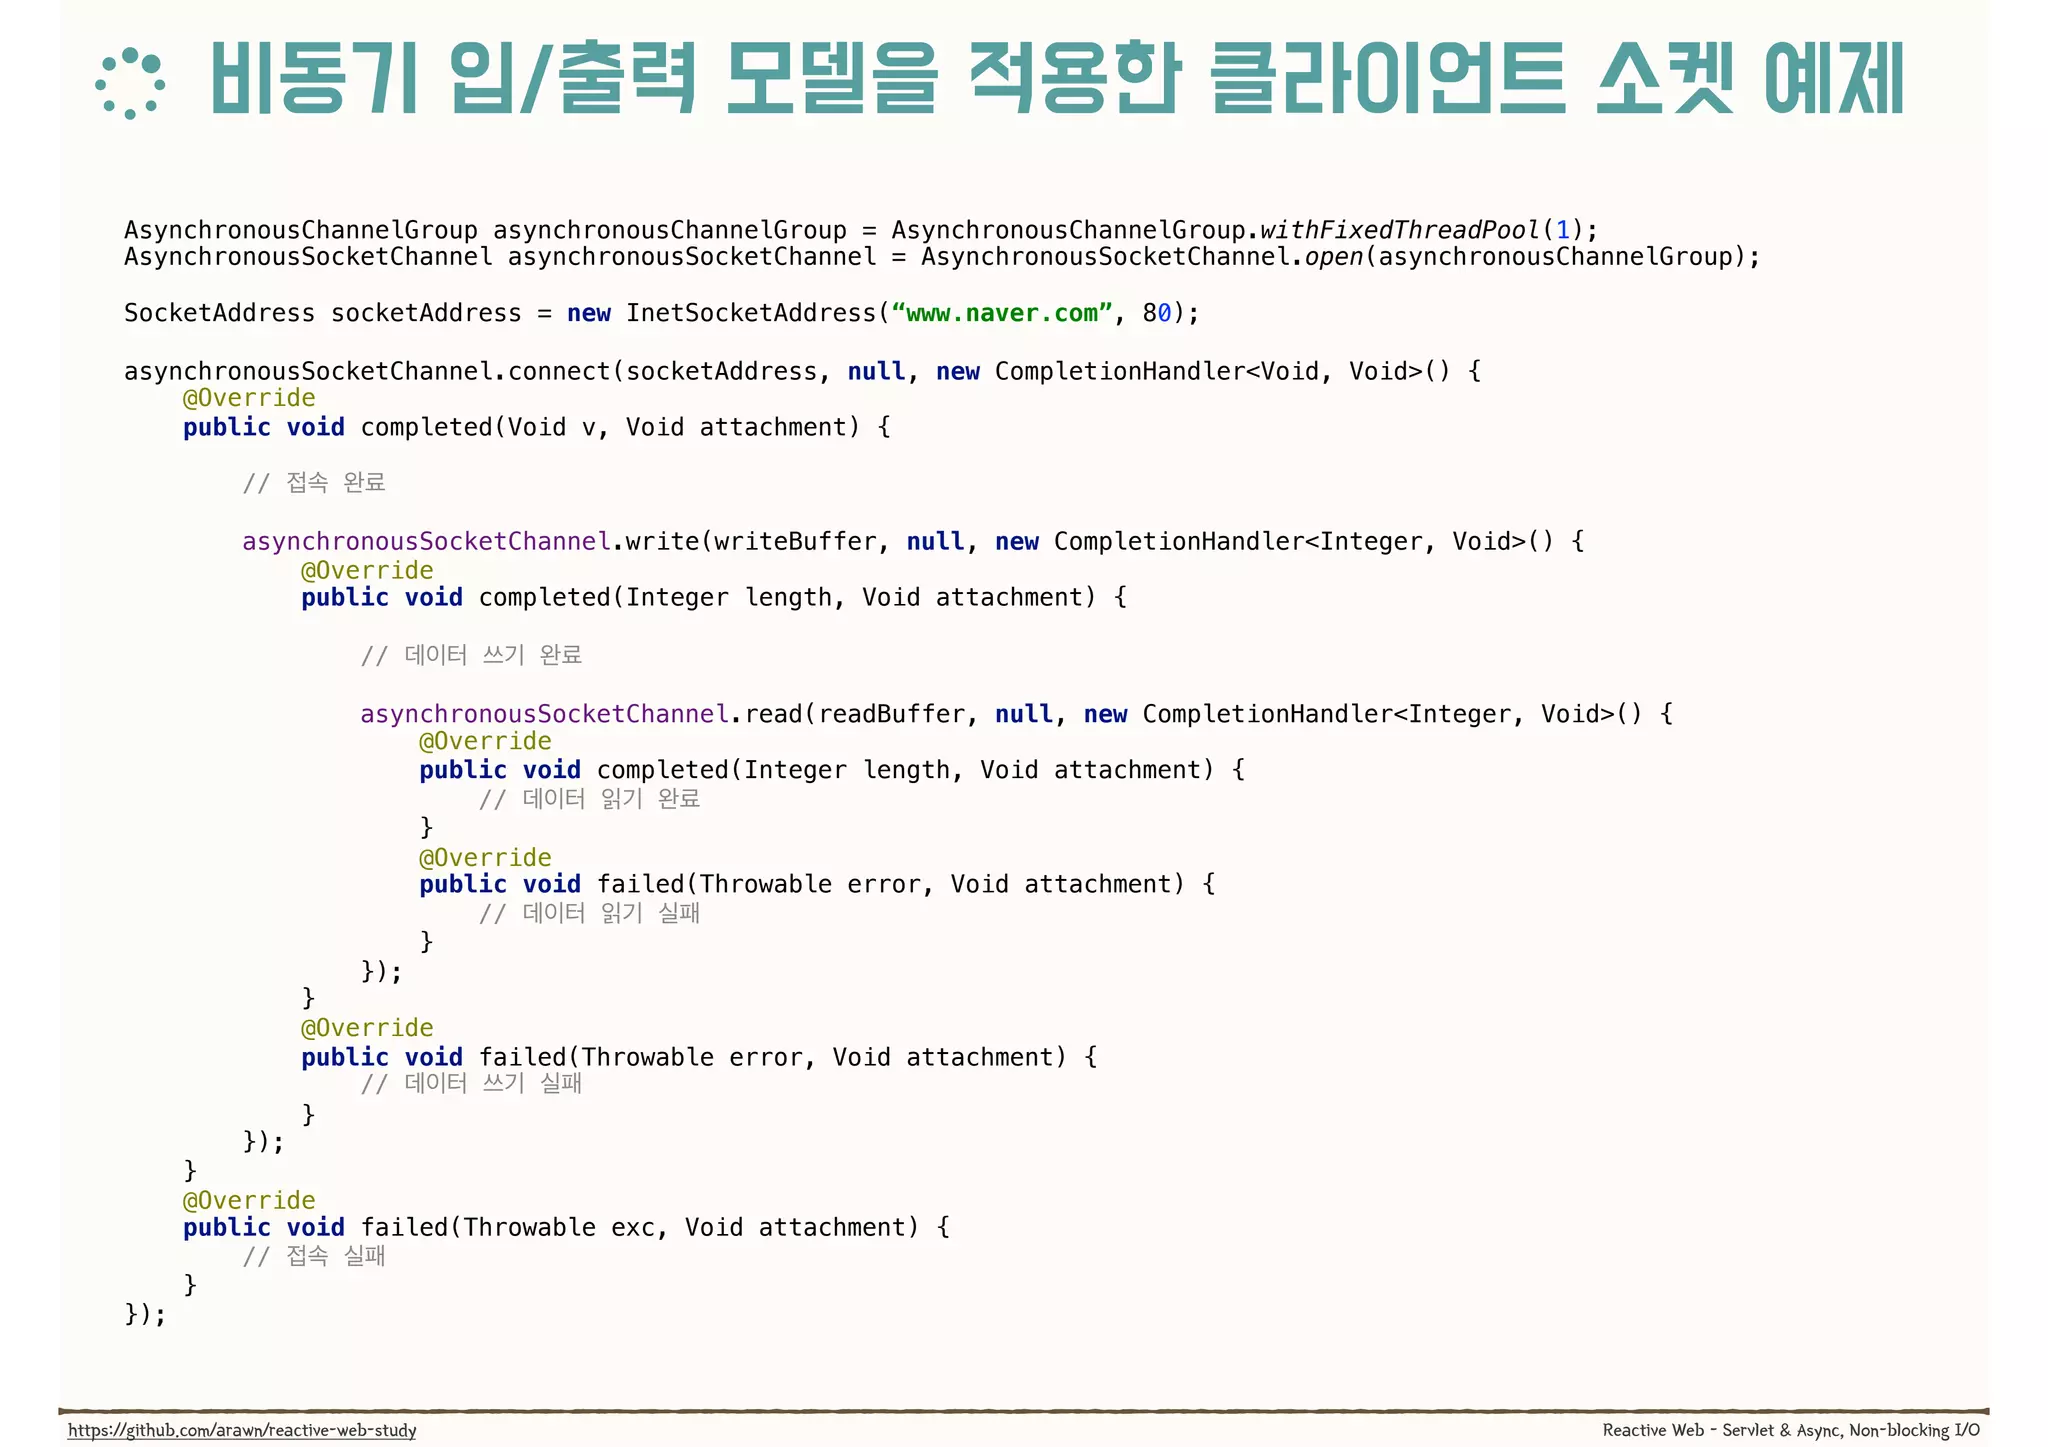The image size is (2048, 1447).
Task: Click the final '});' closing line
Action: click(145, 1313)
